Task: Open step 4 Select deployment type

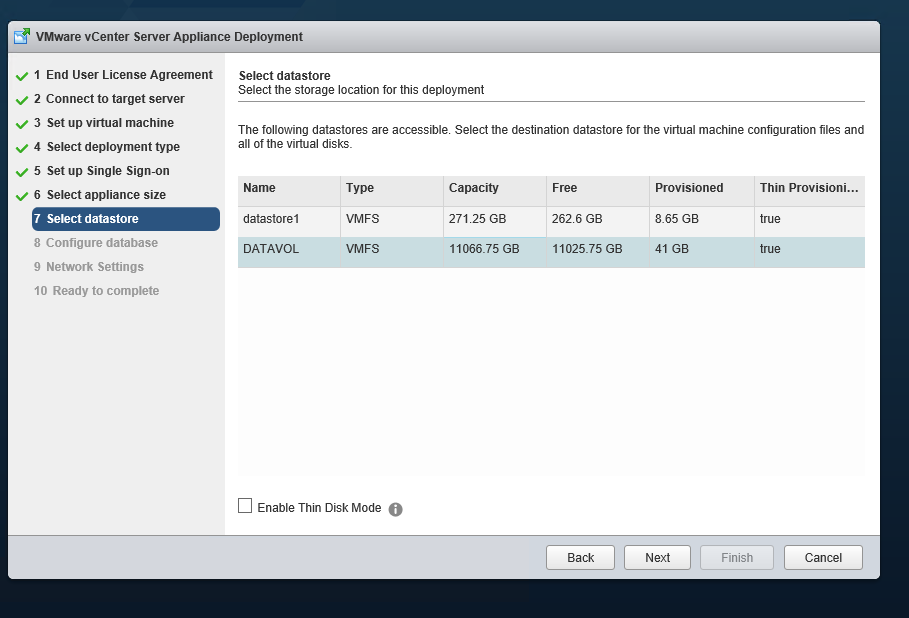Action: pos(113,147)
